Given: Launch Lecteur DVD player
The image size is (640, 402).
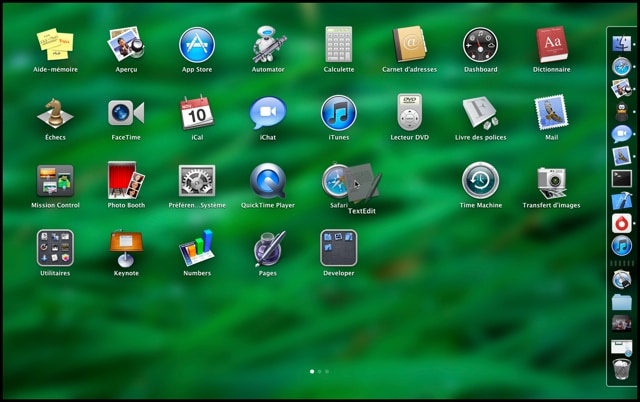Looking at the screenshot, I should pyautogui.click(x=409, y=112).
